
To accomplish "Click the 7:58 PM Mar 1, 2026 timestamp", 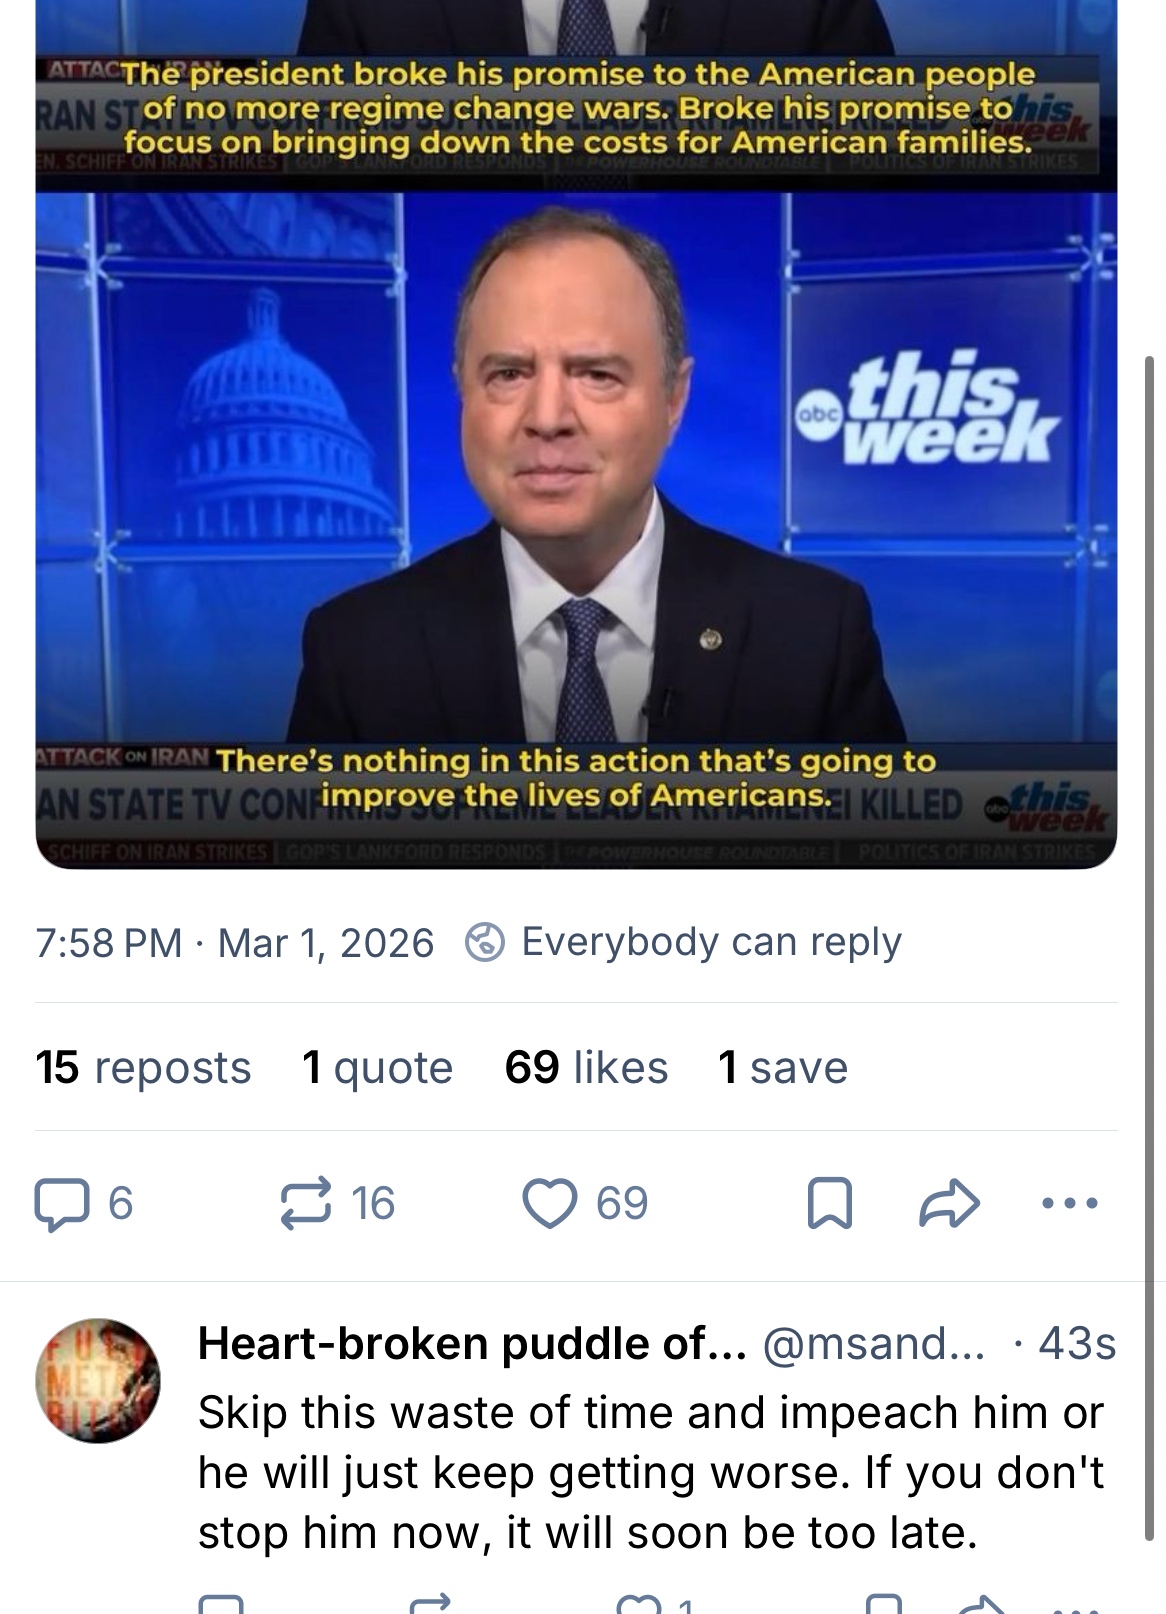I will (234, 942).
